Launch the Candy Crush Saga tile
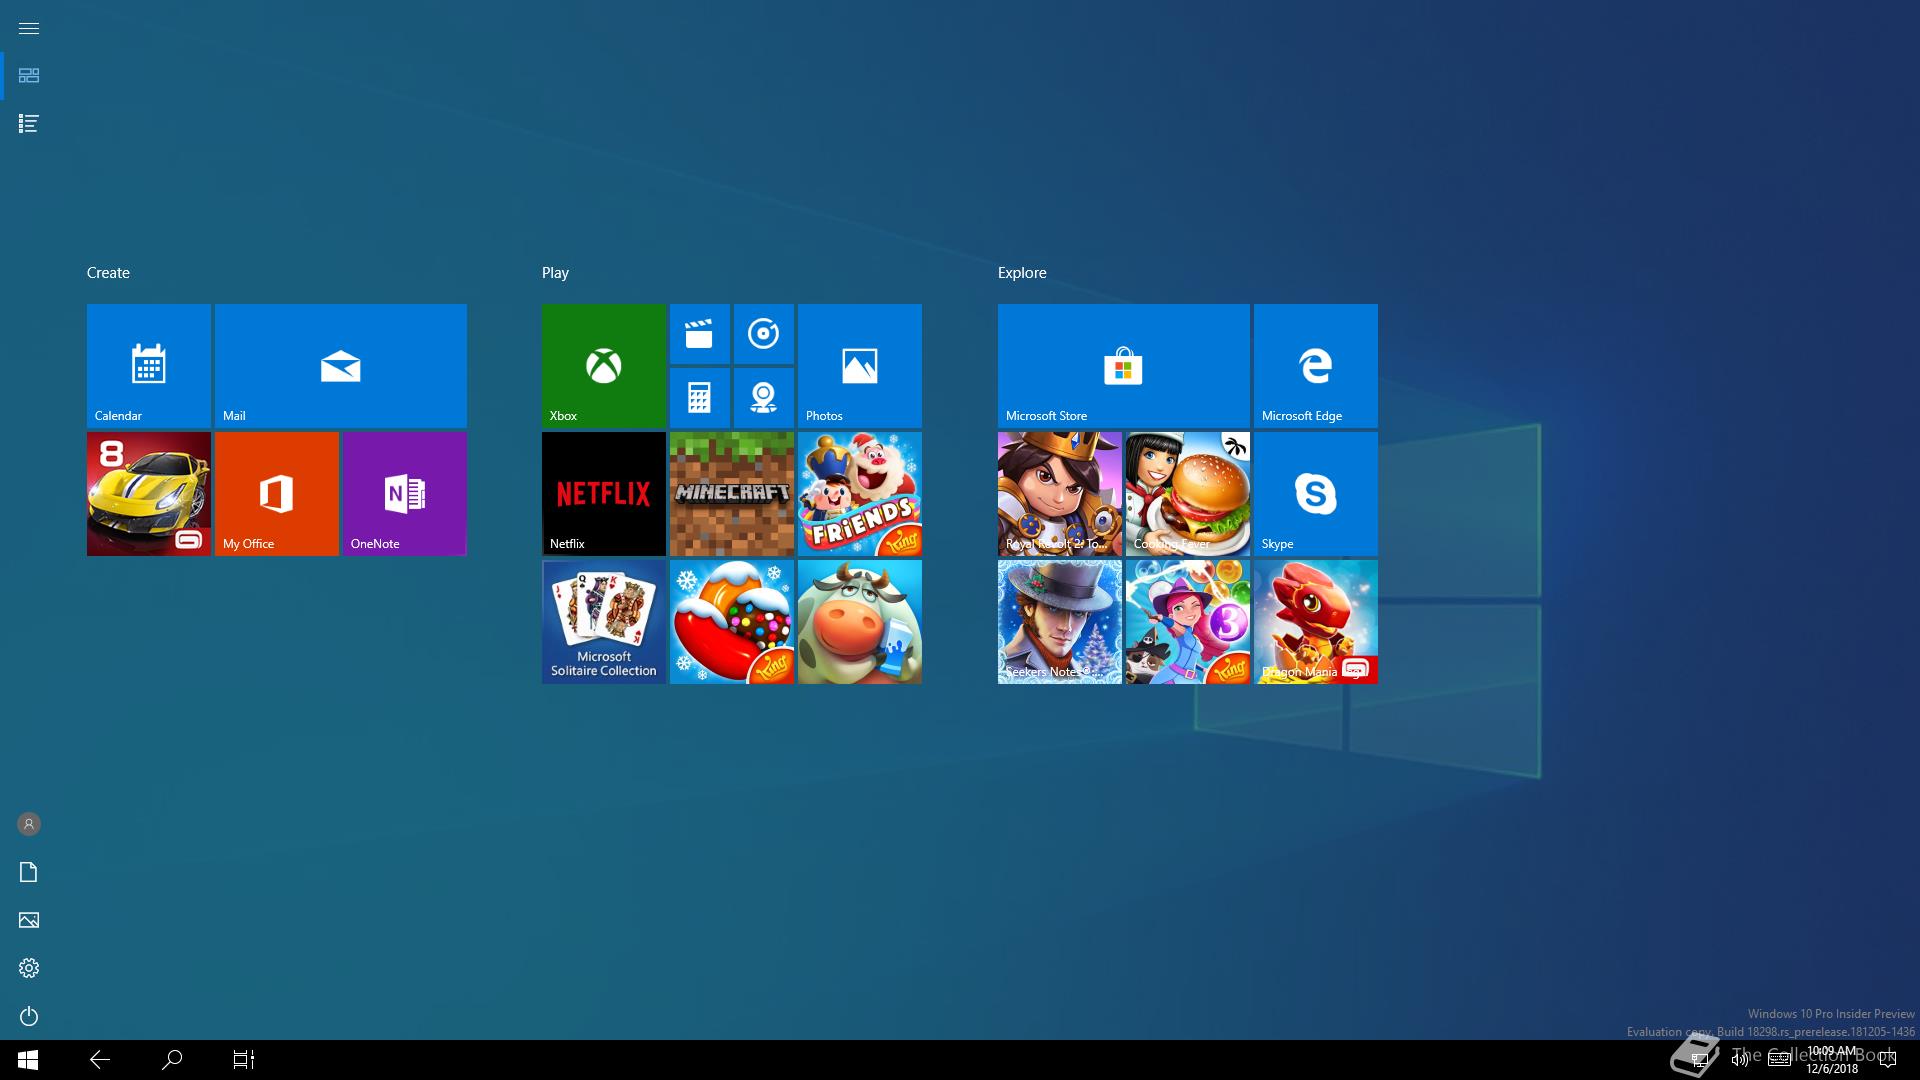Screen dimensions: 1920x1080 pyautogui.click(x=732, y=622)
